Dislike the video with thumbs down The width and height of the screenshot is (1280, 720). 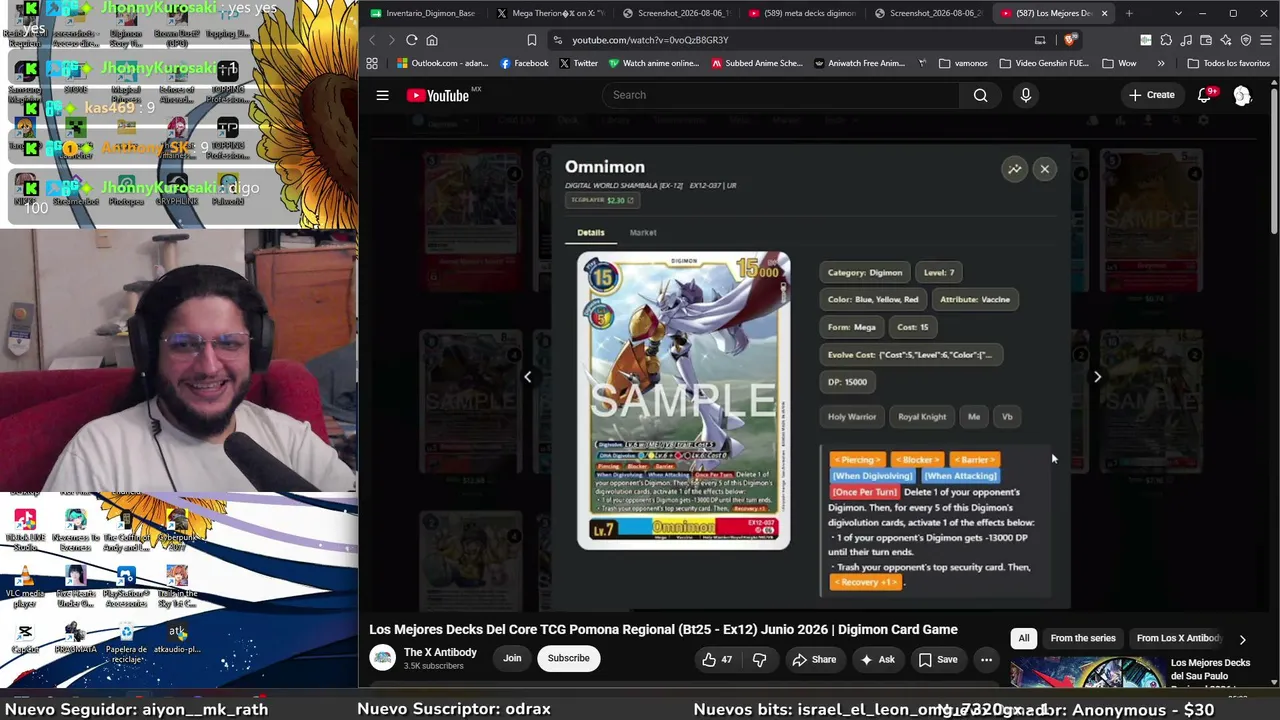[x=759, y=659]
